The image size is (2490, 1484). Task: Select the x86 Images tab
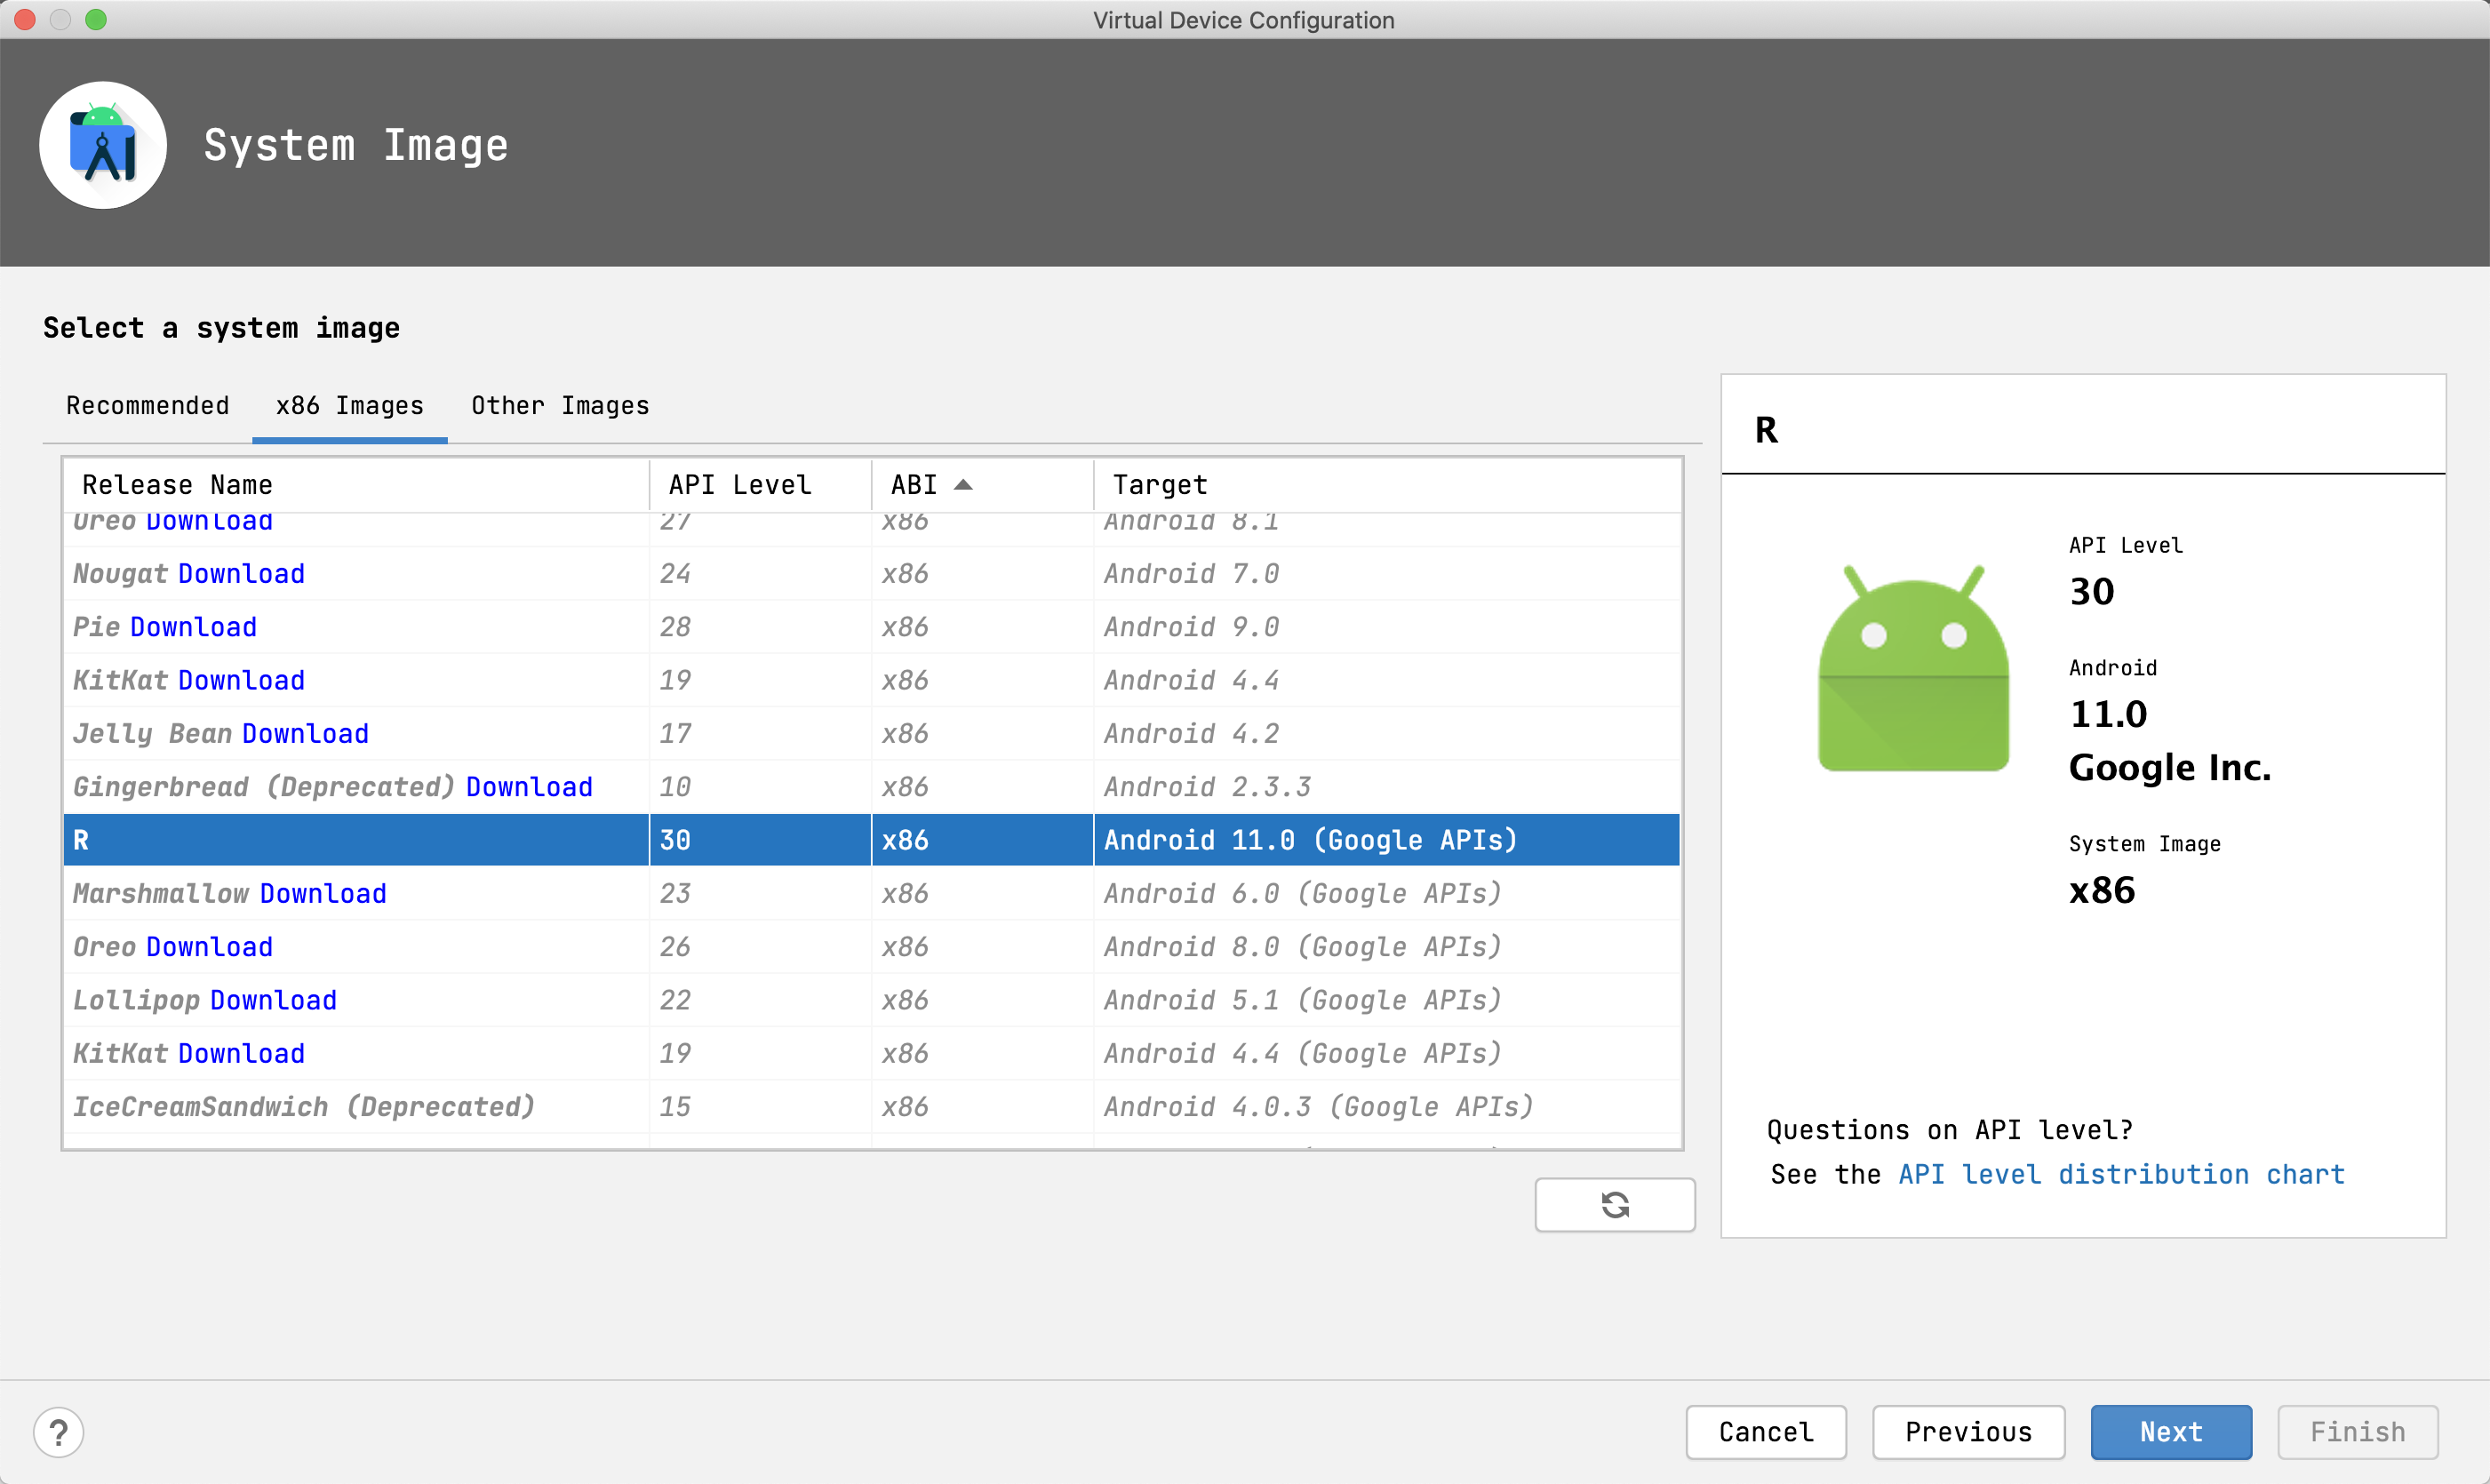(x=349, y=405)
